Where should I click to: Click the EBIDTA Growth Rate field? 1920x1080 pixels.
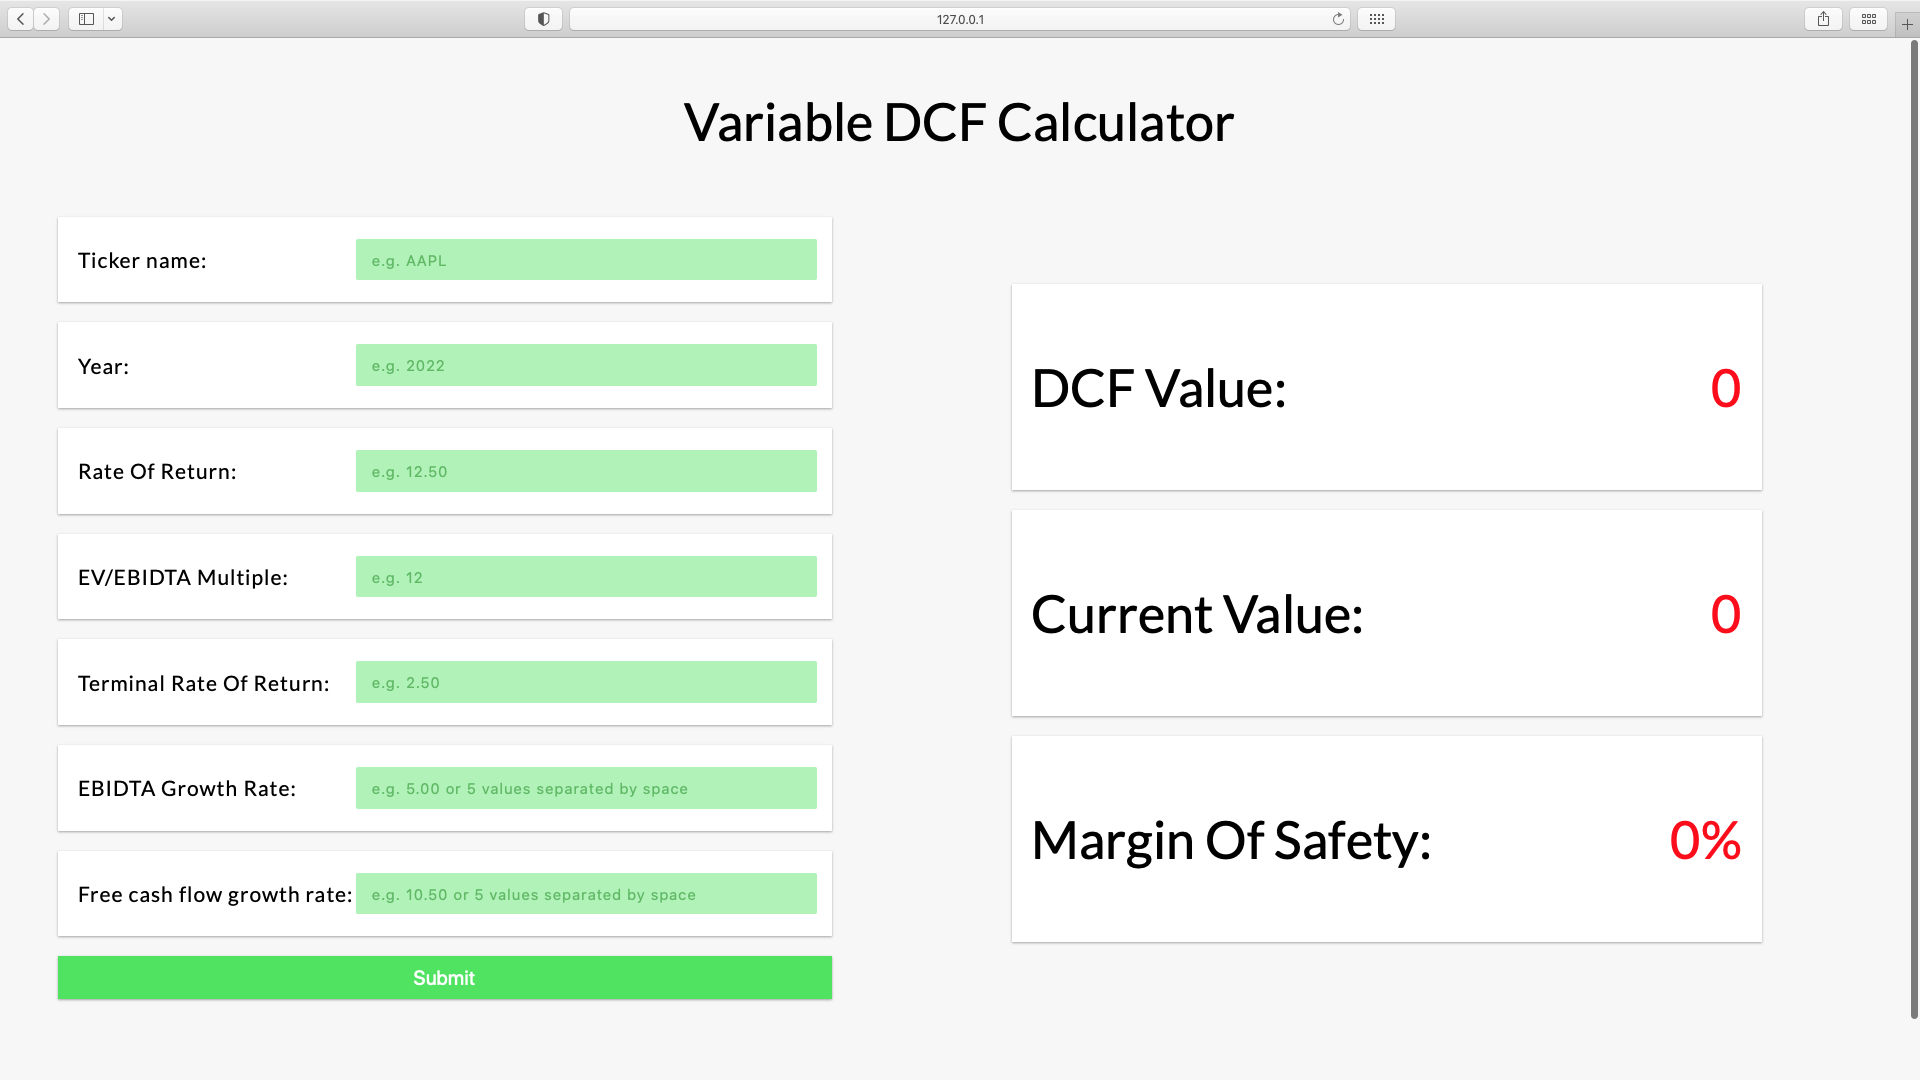coord(586,787)
